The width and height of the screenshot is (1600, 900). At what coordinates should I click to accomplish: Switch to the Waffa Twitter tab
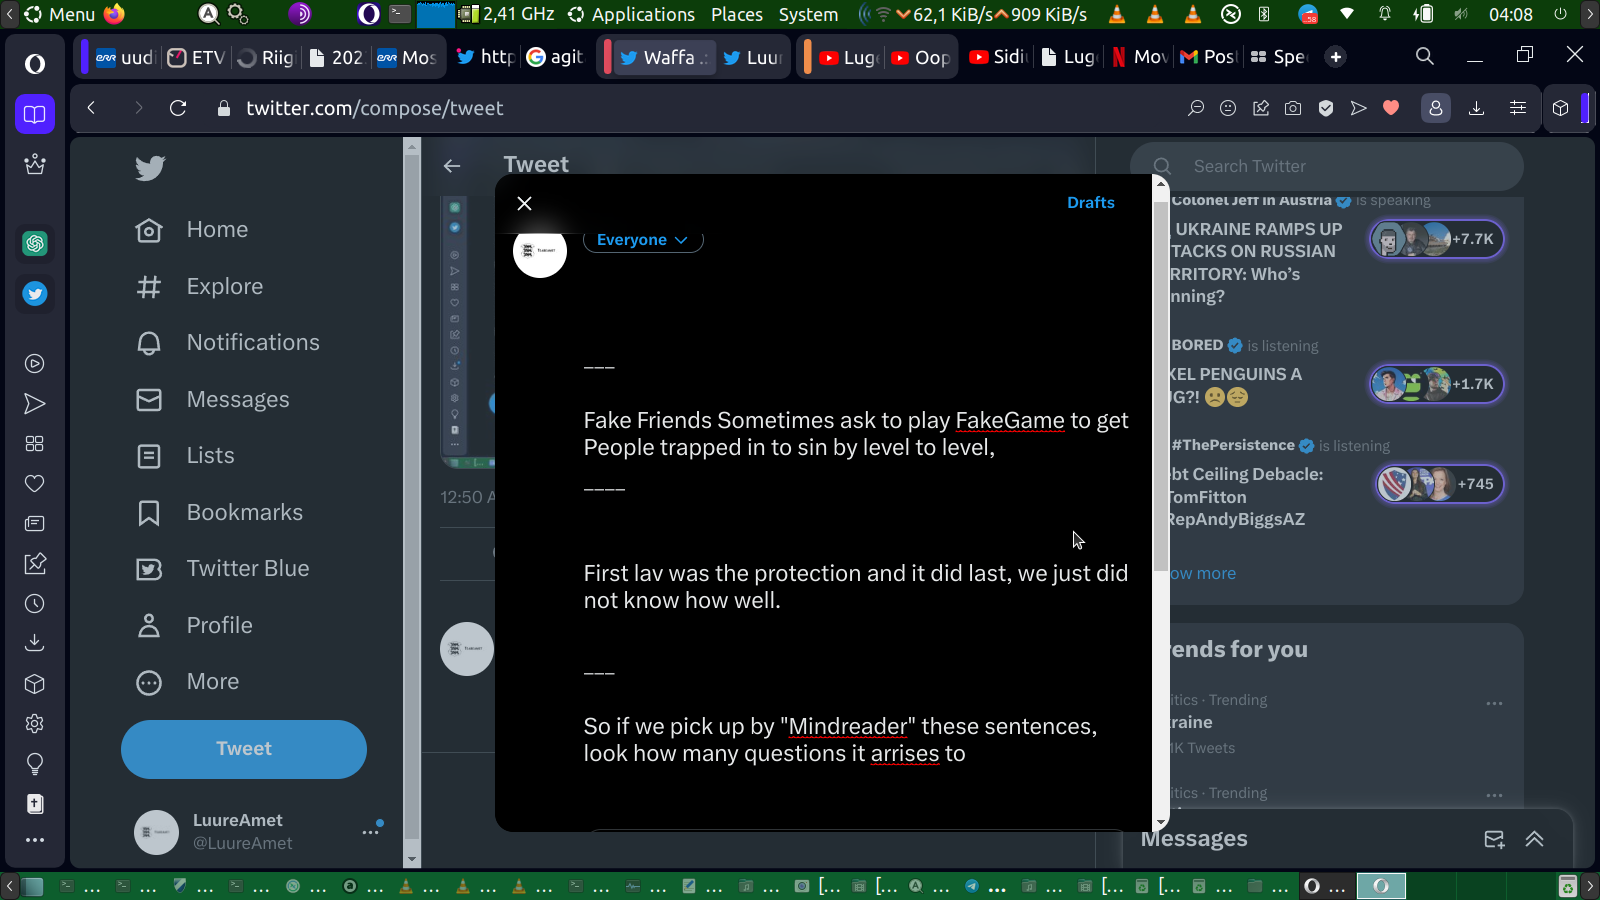pyautogui.click(x=663, y=57)
